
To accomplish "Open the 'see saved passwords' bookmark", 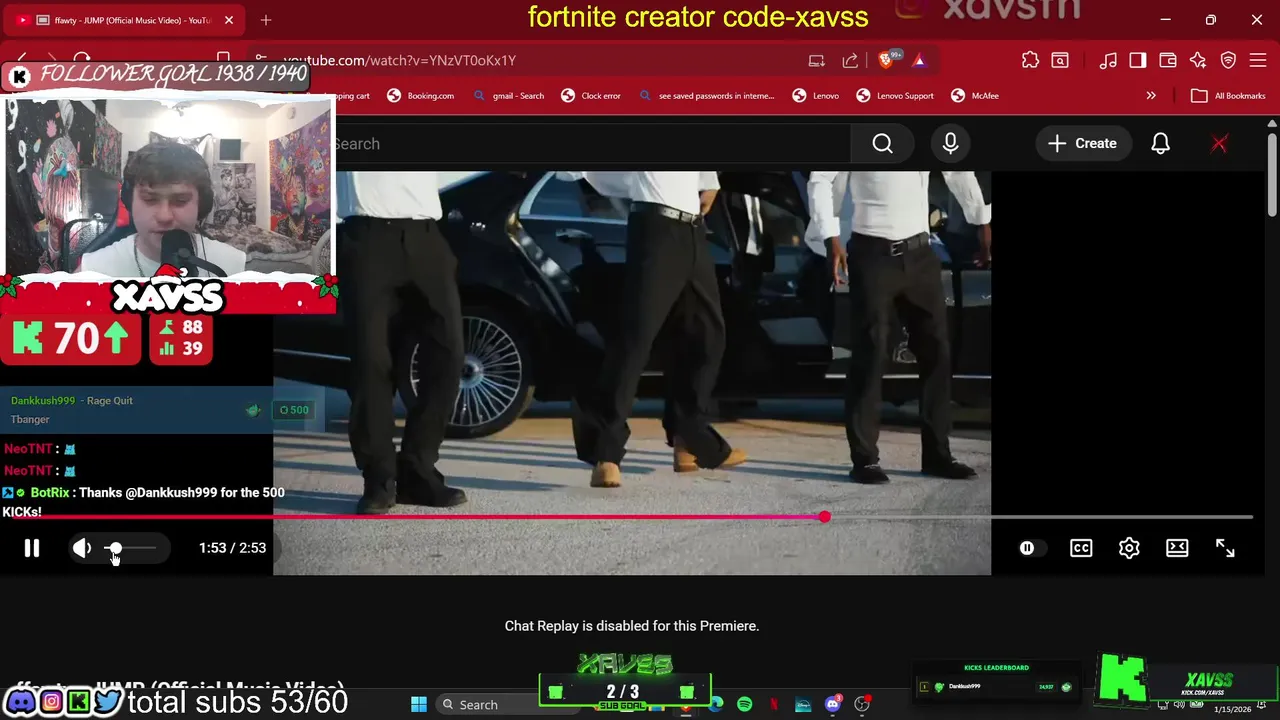I will coord(707,96).
